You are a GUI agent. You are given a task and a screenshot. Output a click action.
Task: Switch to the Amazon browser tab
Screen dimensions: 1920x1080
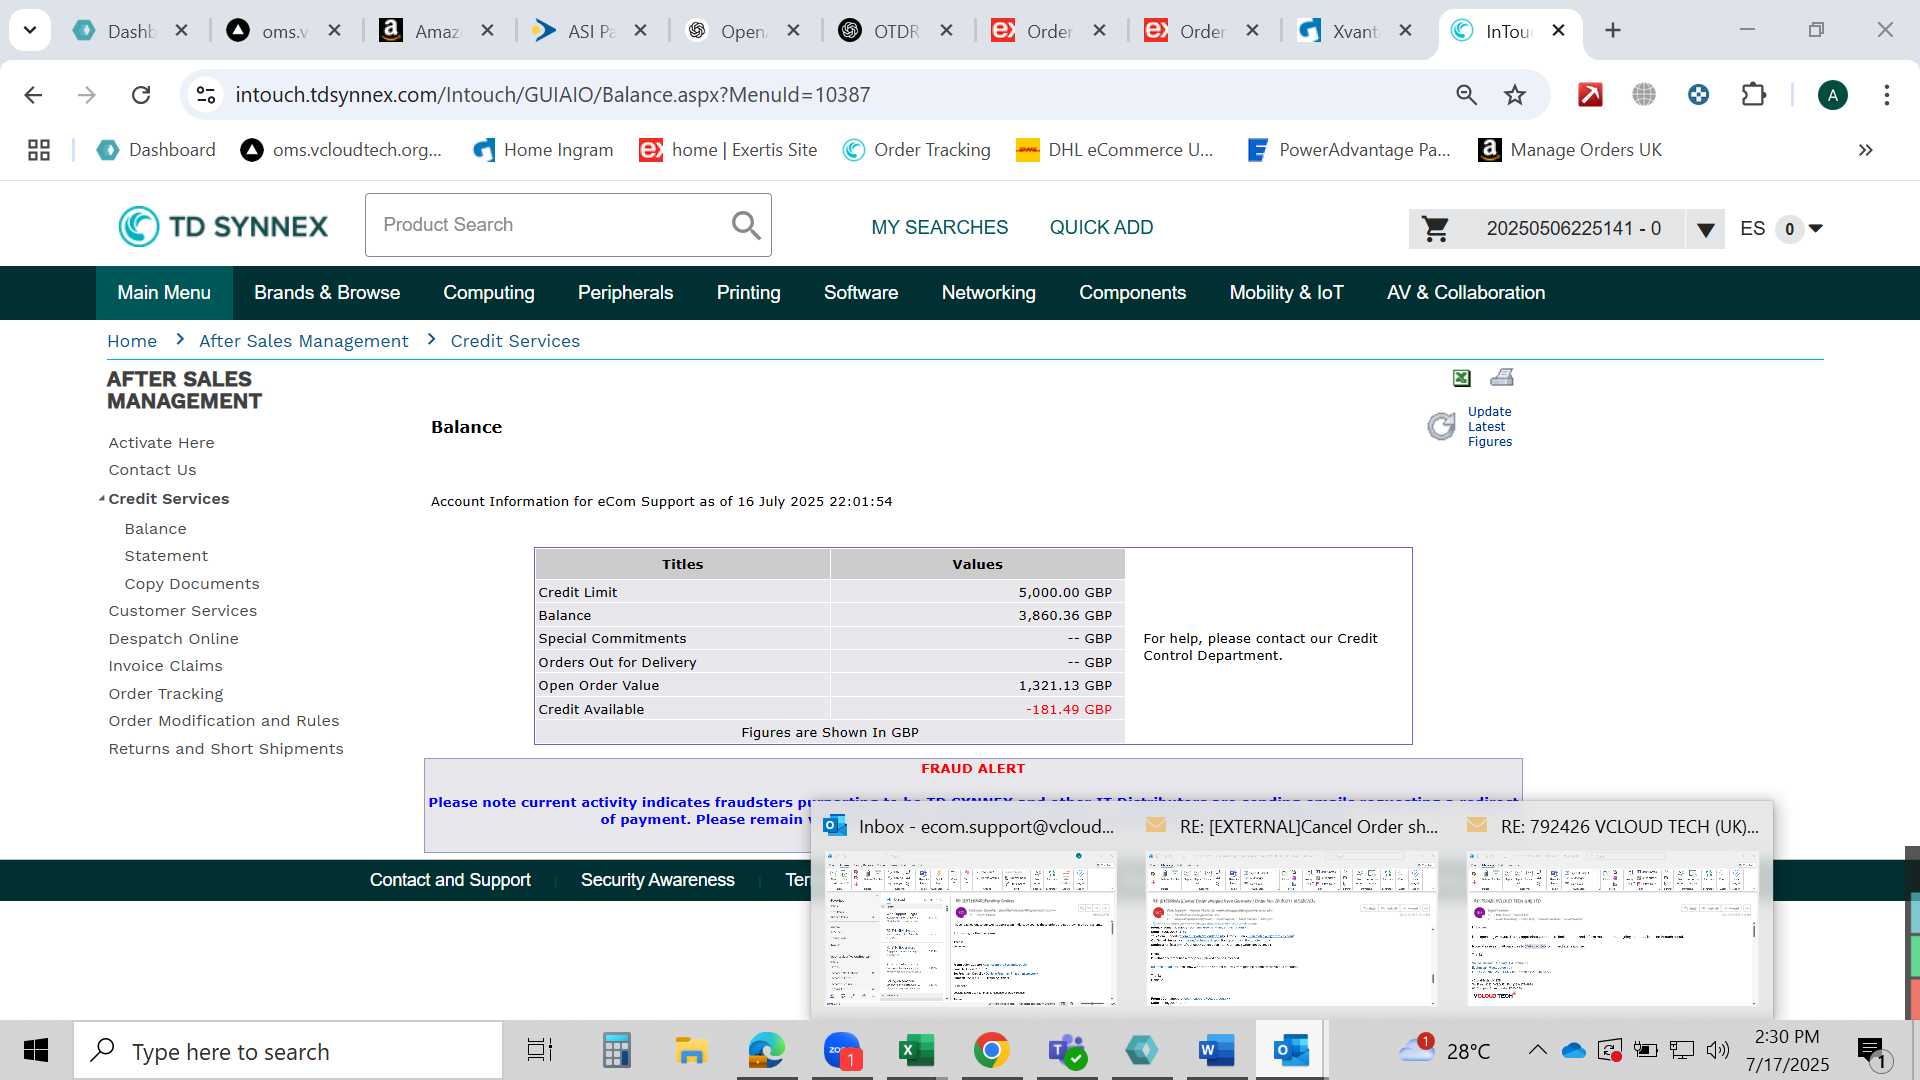point(437,31)
